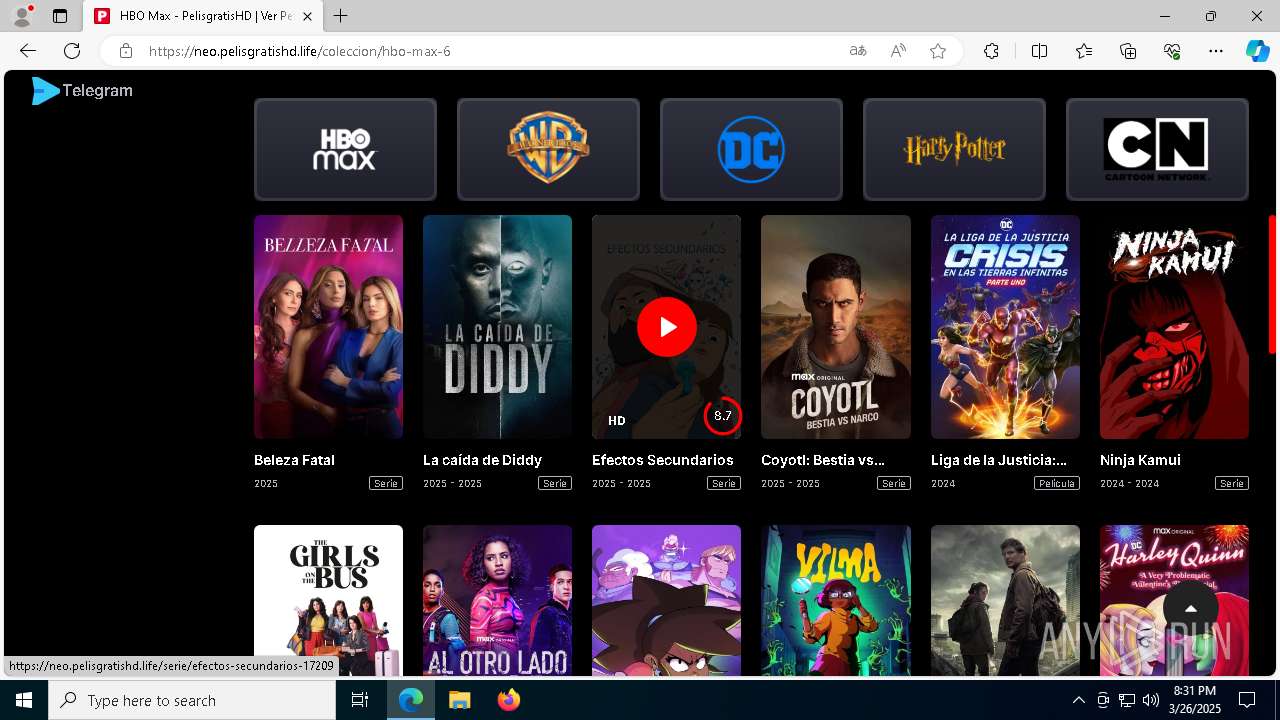
Task: Open the Harry Potter collection tile
Action: [x=954, y=149]
